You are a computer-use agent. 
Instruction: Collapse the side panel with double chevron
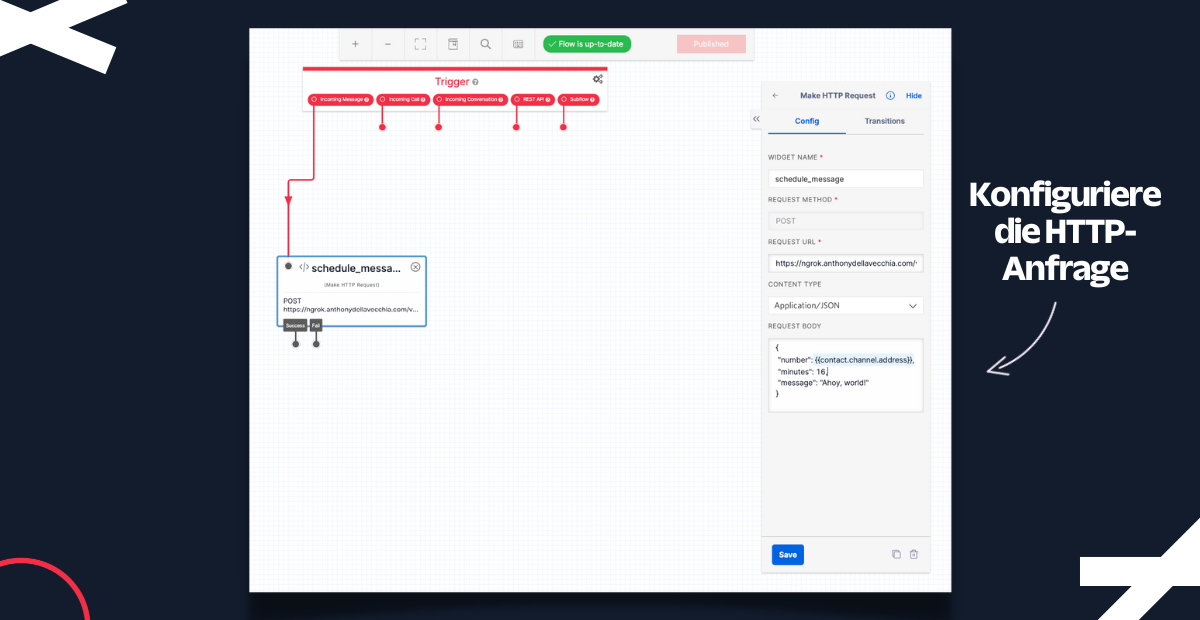[756, 119]
